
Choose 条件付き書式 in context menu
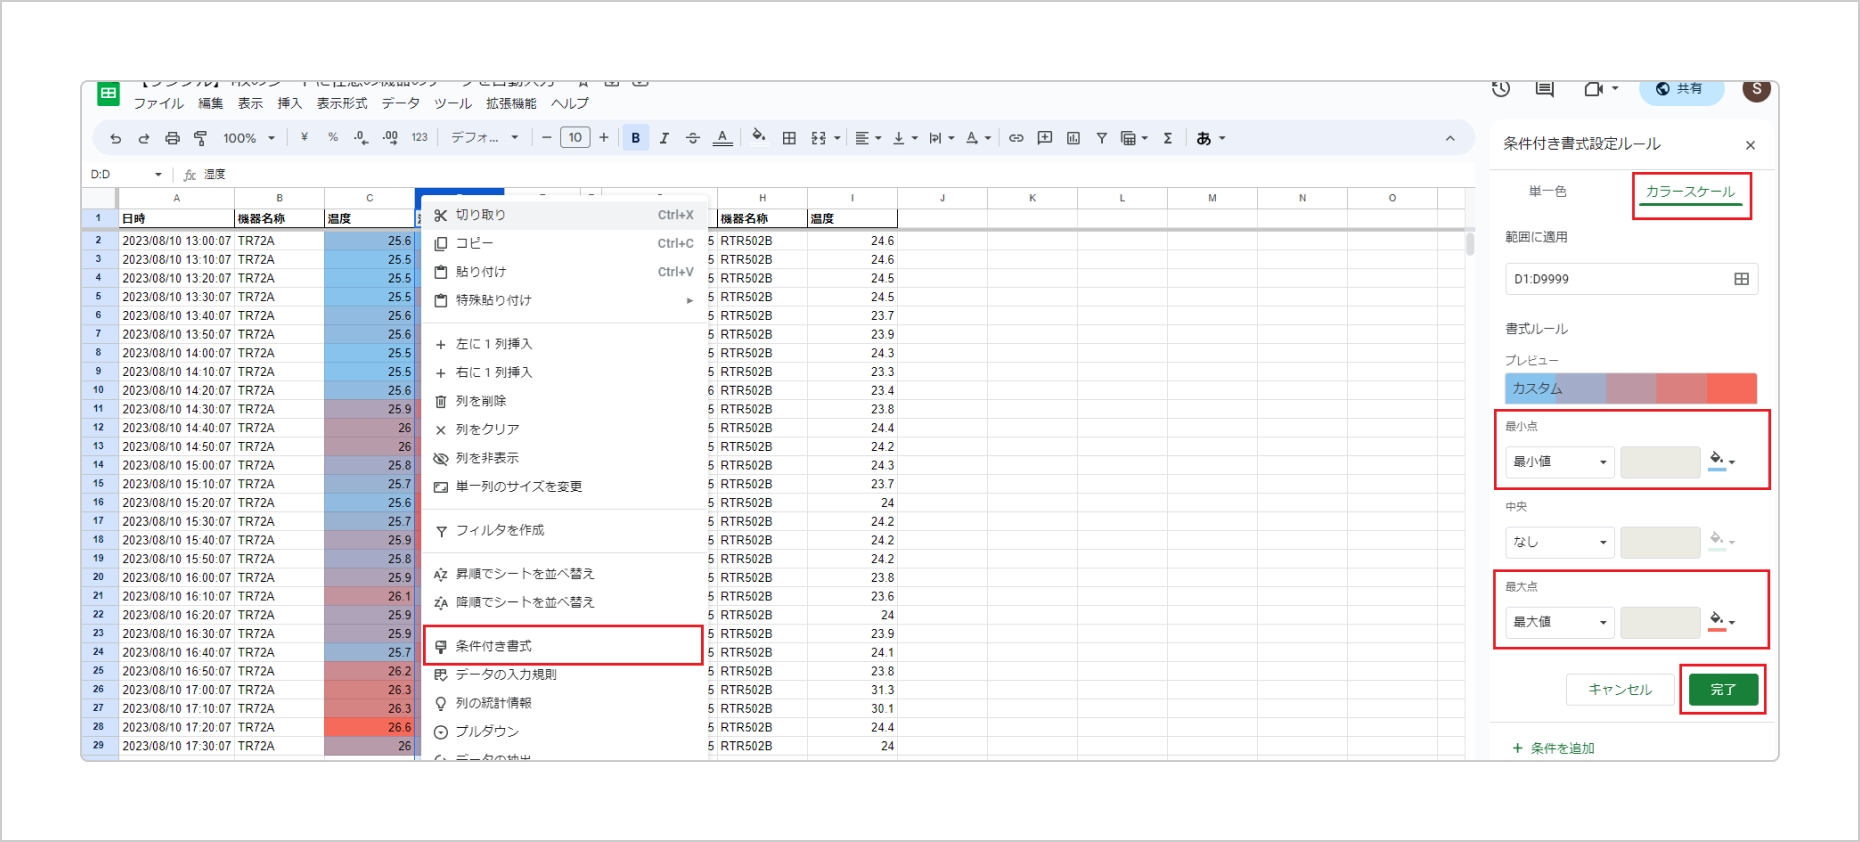click(x=564, y=646)
